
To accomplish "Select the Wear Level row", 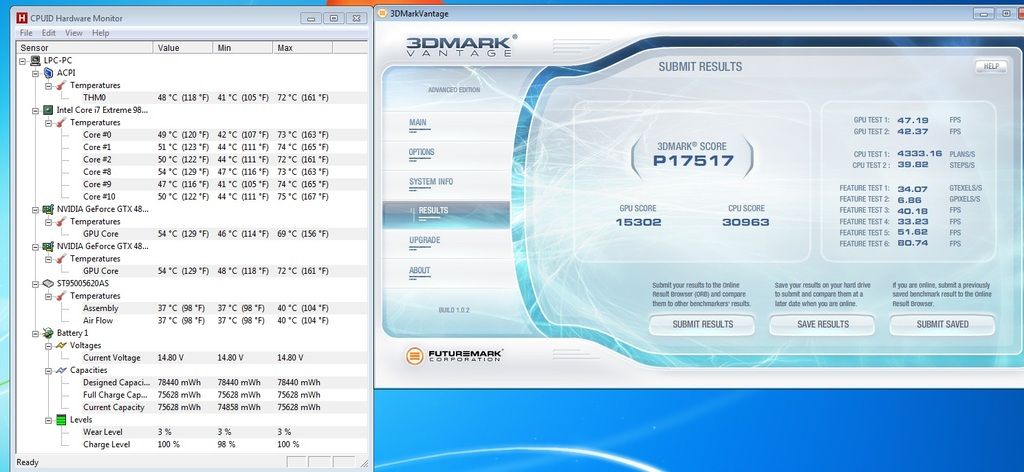I will click(x=192, y=432).
